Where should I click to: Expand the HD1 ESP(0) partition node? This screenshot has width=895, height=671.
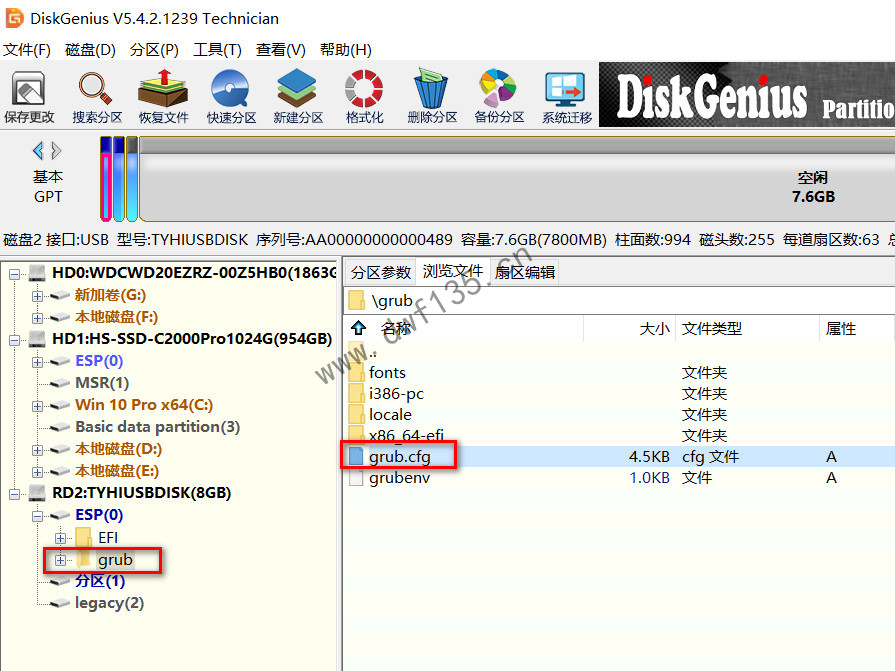(x=37, y=362)
